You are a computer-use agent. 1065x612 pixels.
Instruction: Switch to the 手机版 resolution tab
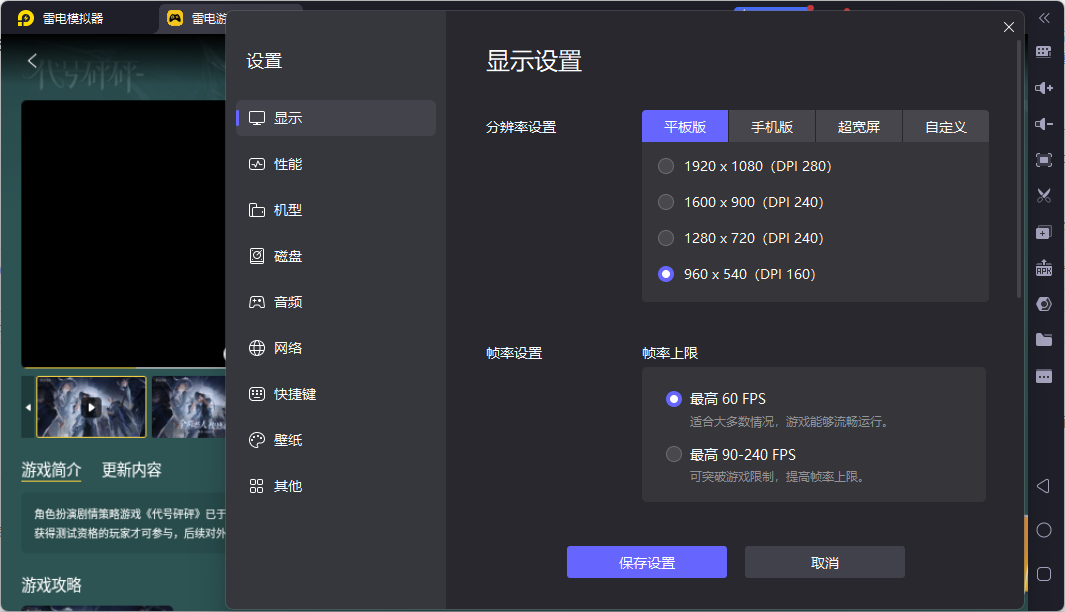772,127
